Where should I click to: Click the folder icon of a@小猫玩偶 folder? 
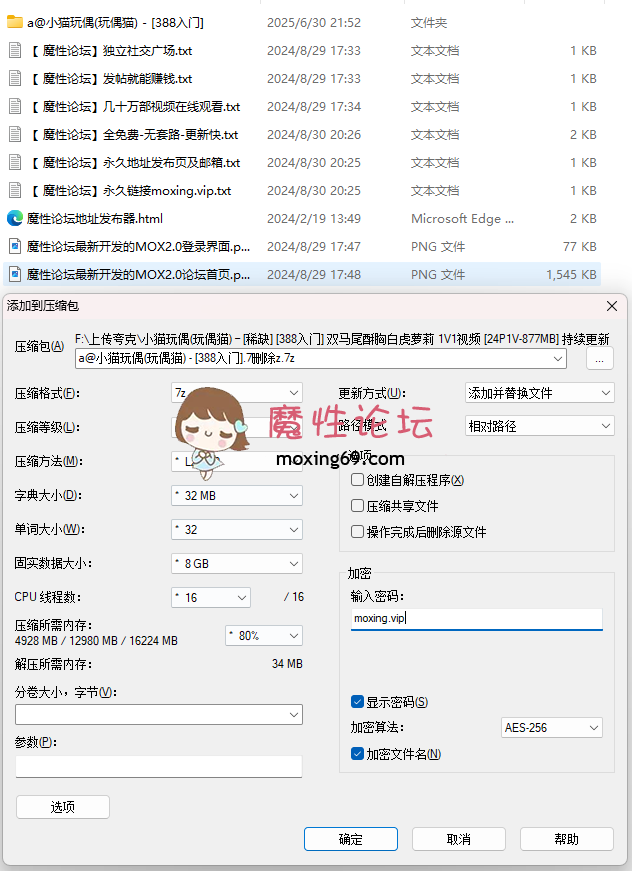[15, 22]
